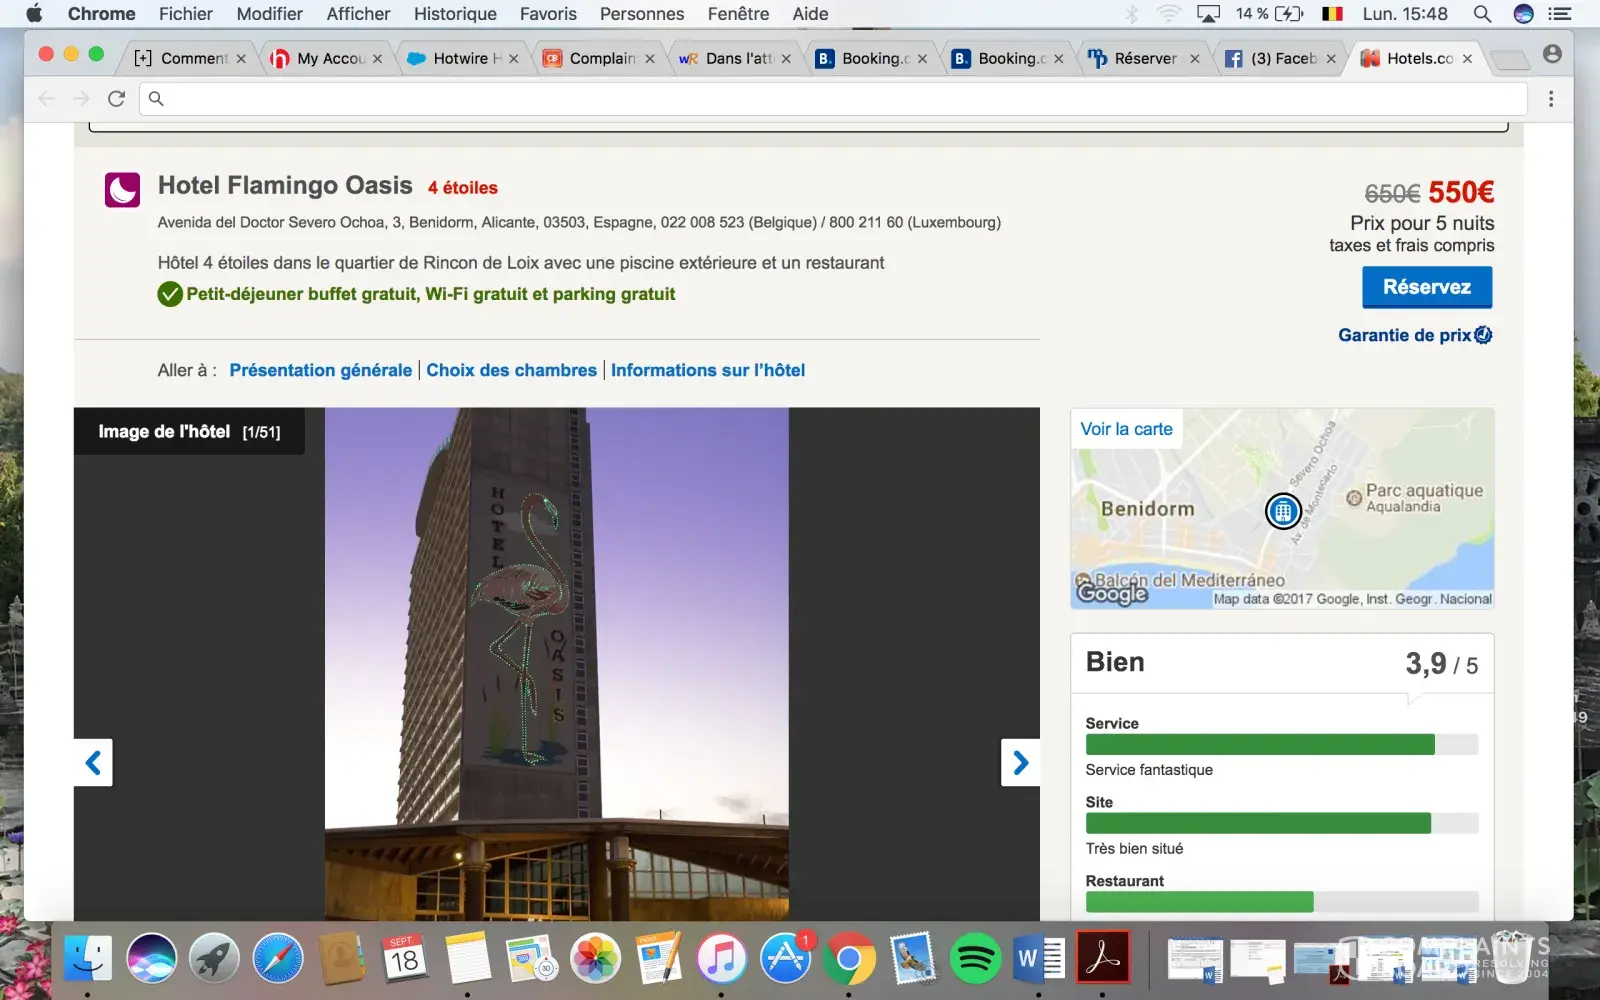Open Microsoft Word from the Dock
1600x1000 pixels.
(1039, 959)
